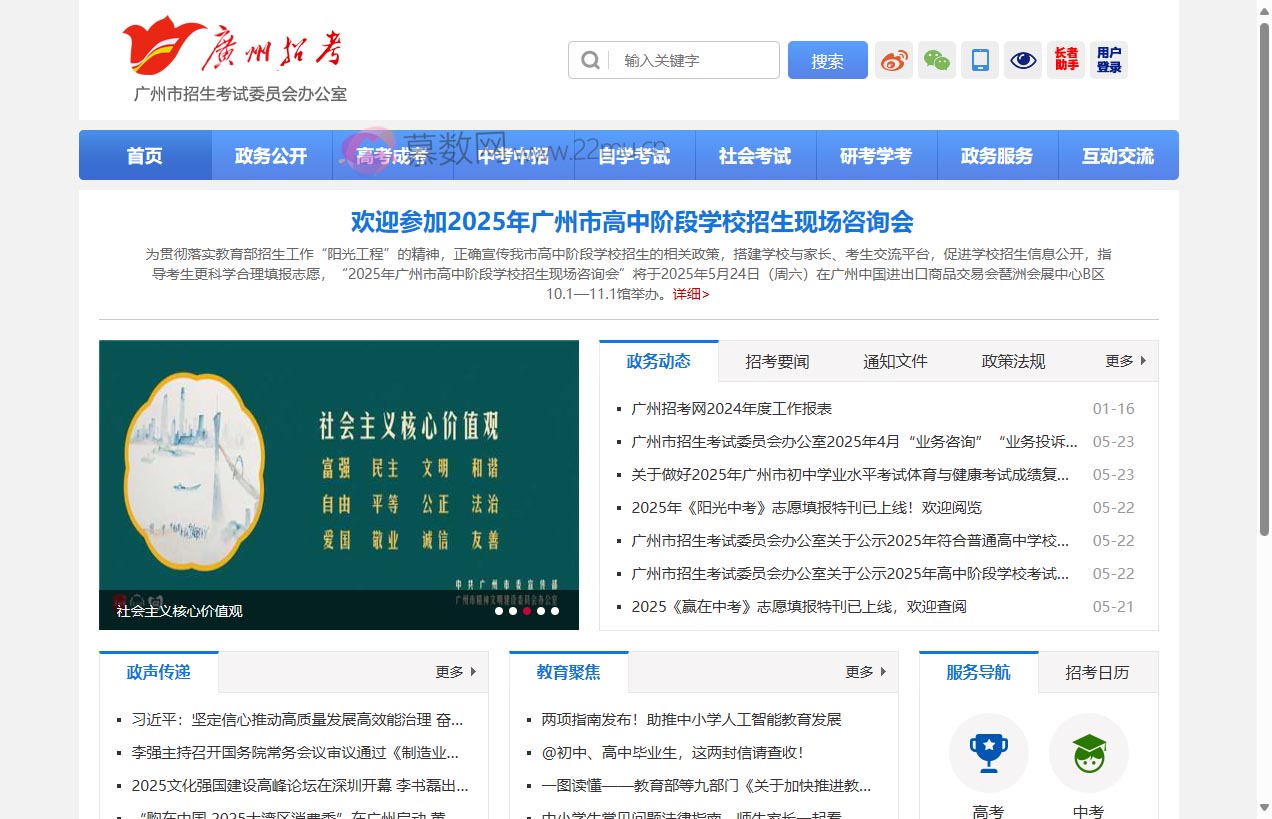Open the 研考学考 navigation menu
This screenshot has height=819, width=1272.
[876, 155]
